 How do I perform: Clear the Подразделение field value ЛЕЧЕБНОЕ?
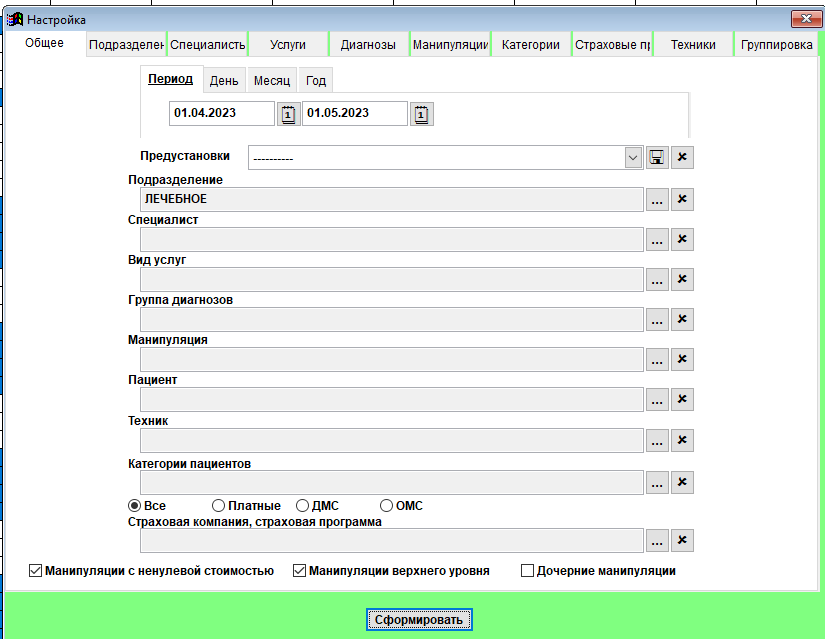pos(682,199)
